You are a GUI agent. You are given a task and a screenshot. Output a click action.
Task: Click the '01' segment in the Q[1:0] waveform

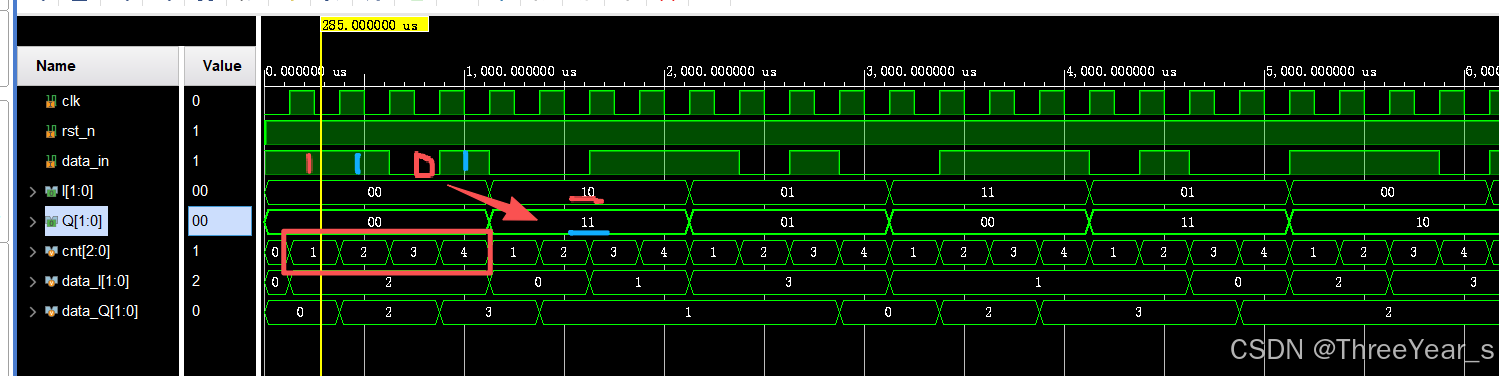click(x=788, y=221)
